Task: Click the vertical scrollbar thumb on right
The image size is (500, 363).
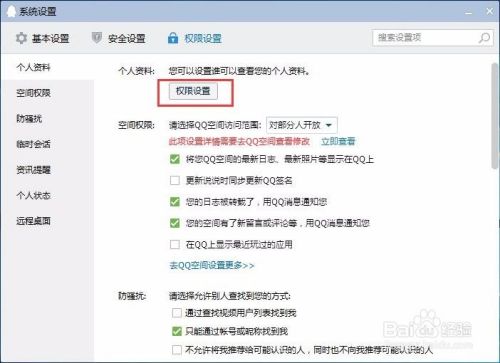Action: 495,116
